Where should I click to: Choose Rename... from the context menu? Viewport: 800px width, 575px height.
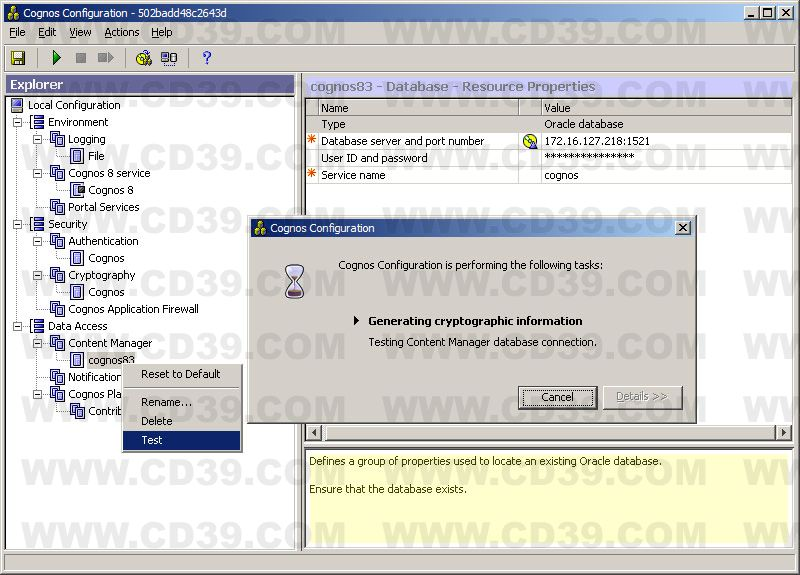coord(182,402)
